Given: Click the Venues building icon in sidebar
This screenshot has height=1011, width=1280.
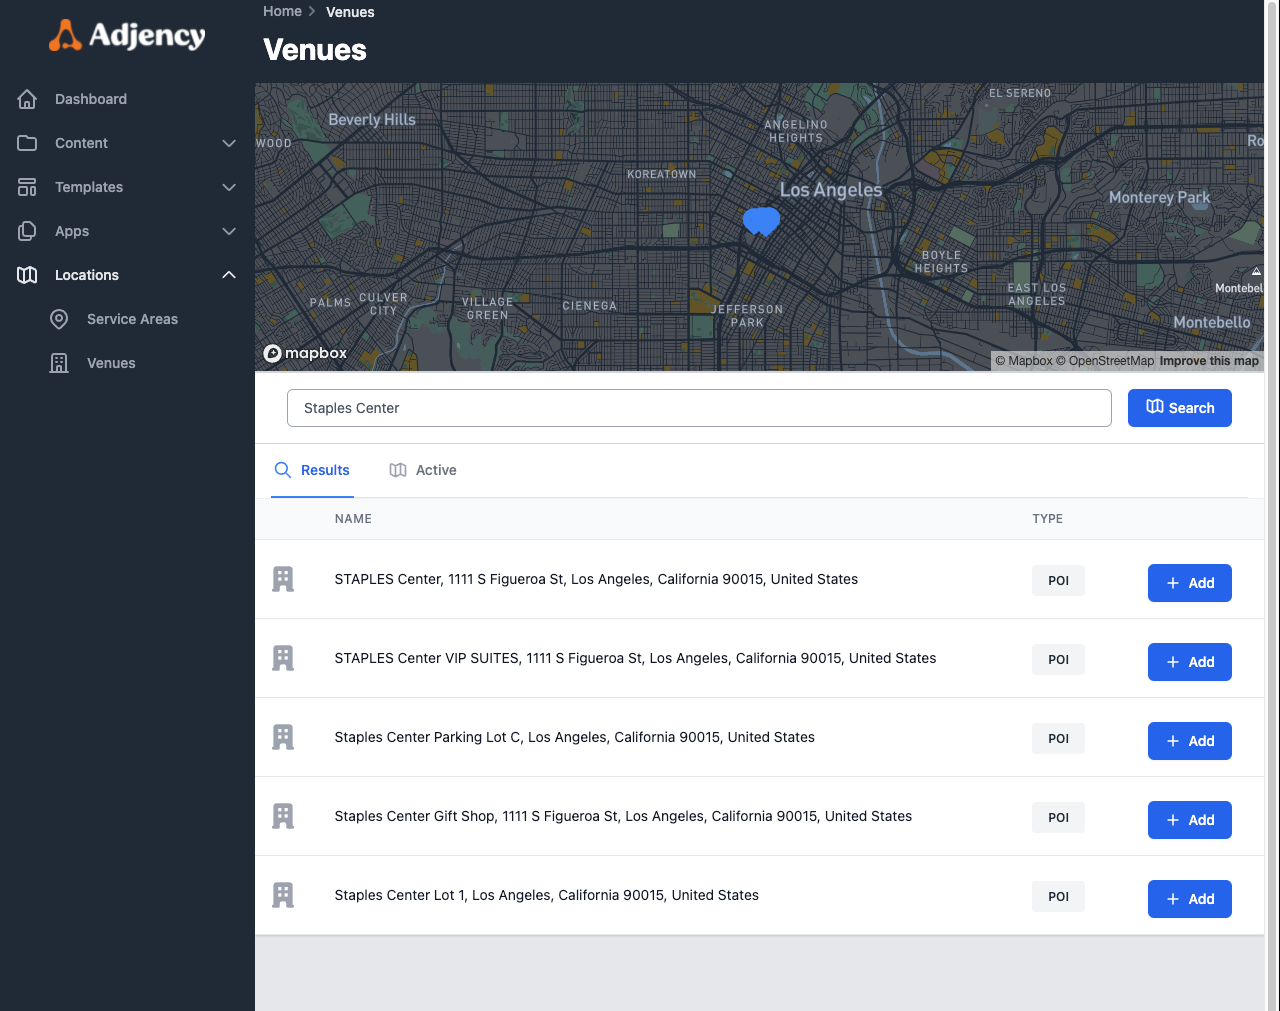Looking at the screenshot, I should coord(59,363).
